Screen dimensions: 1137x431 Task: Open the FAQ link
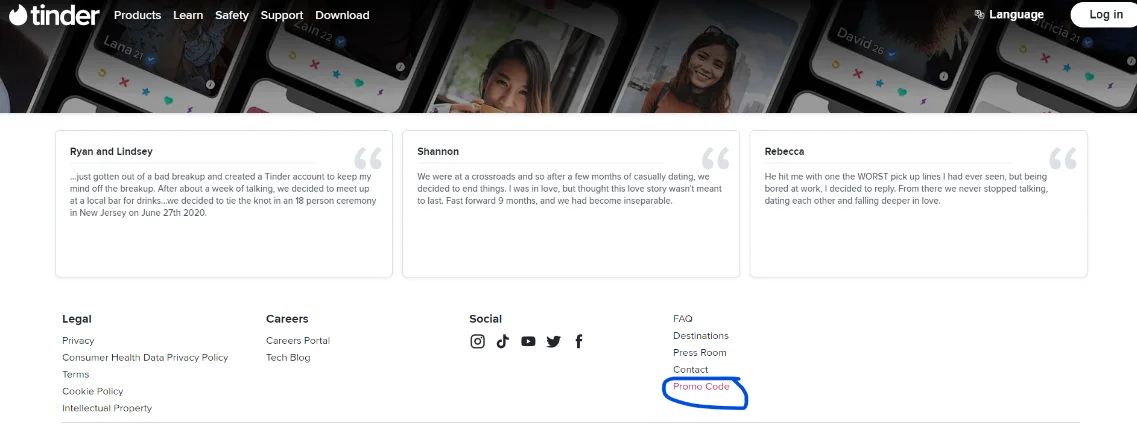pyautogui.click(x=682, y=319)
